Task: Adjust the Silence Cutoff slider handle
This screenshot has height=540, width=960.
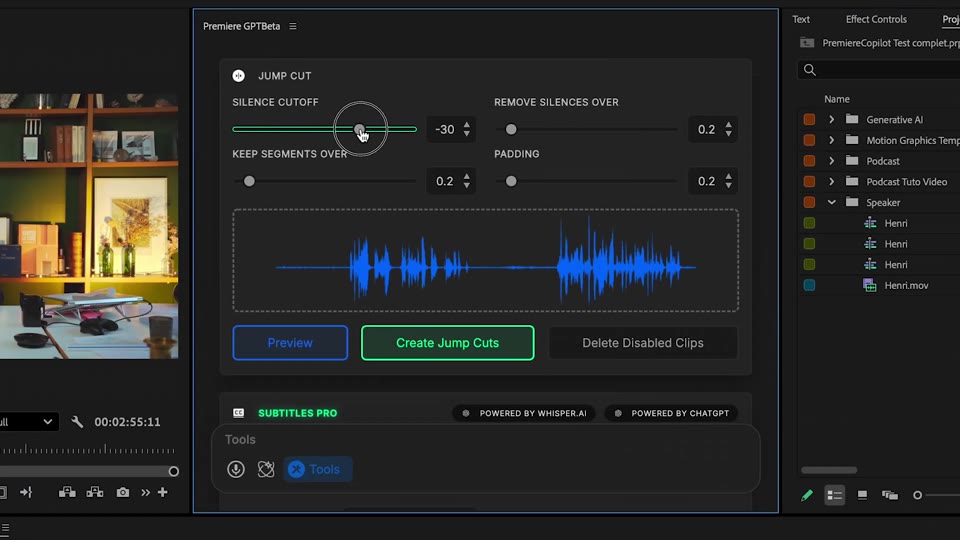Action: 360,129
